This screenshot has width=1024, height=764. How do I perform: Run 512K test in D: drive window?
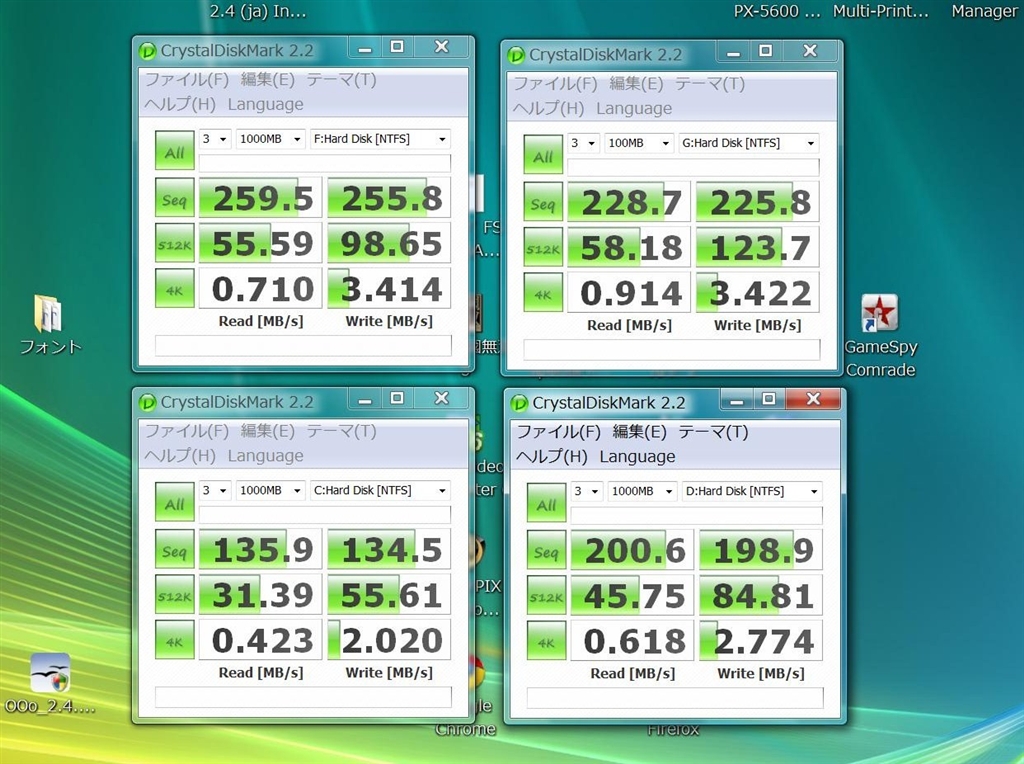[546, 595]
